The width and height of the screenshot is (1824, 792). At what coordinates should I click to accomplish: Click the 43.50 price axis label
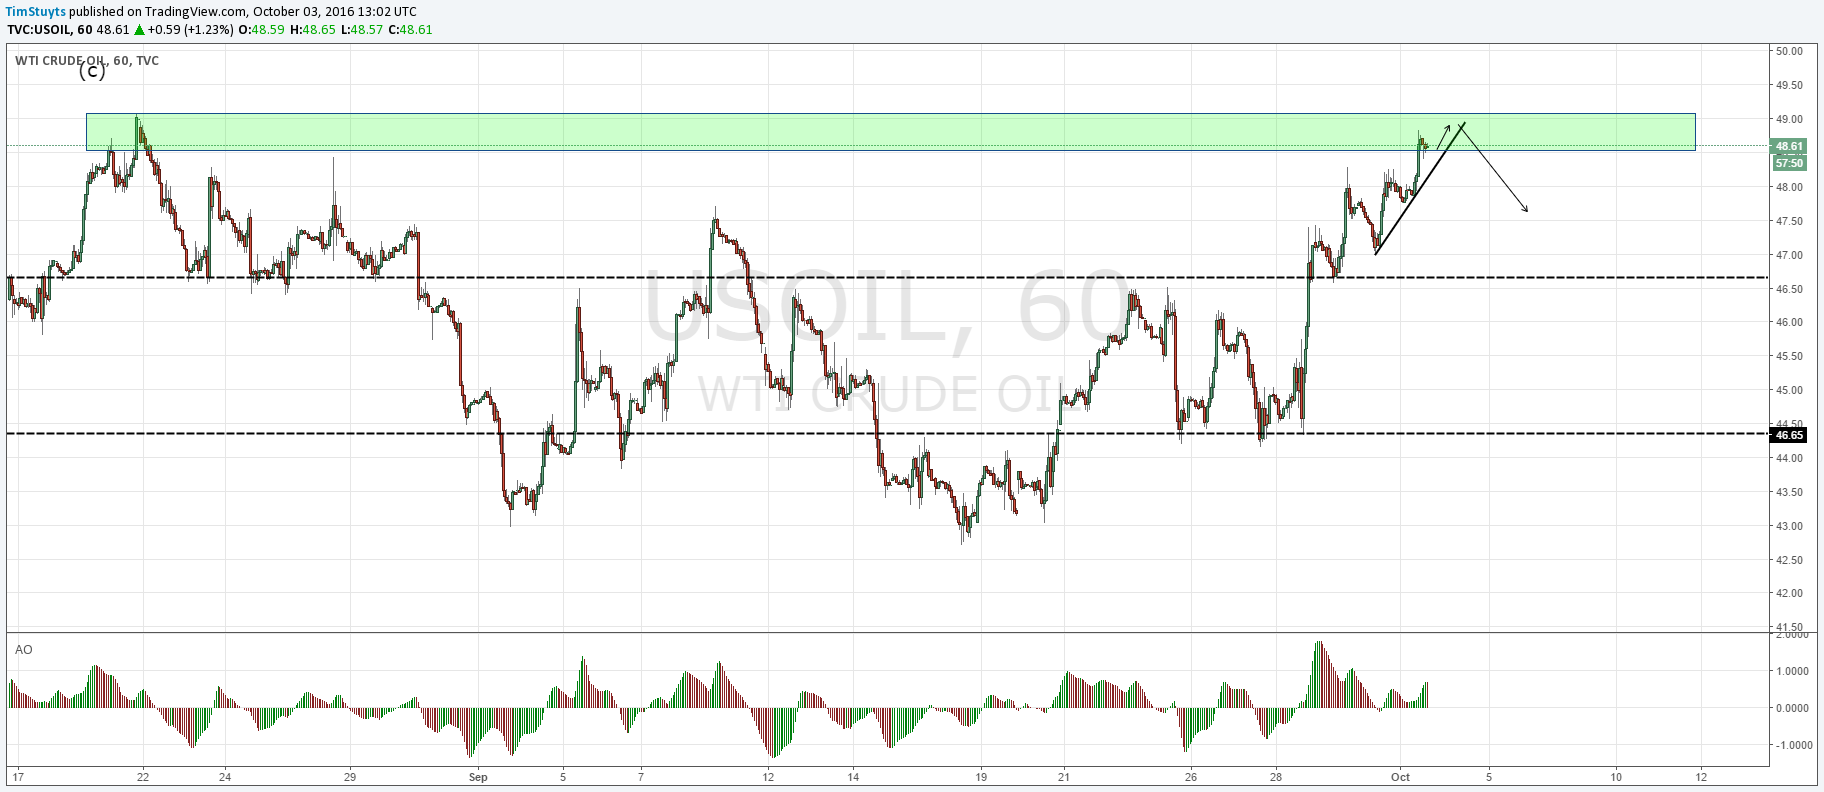tap(1789, 492)
